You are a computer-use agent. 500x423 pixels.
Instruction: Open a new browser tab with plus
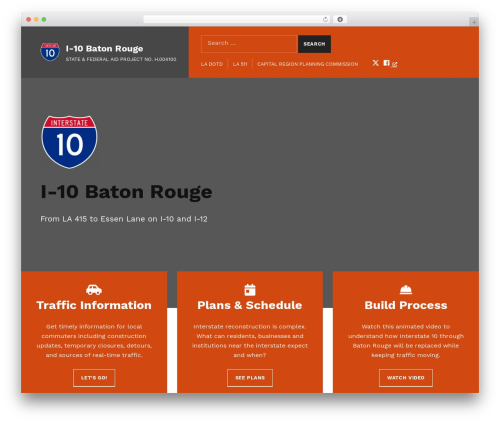(x=474, y=22)
